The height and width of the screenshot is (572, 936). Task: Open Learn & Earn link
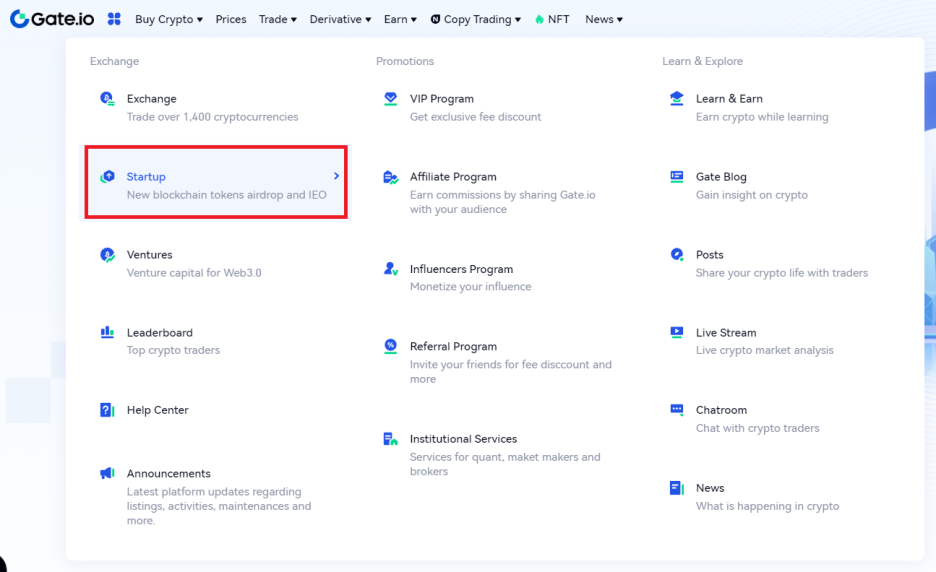(729, 99)
